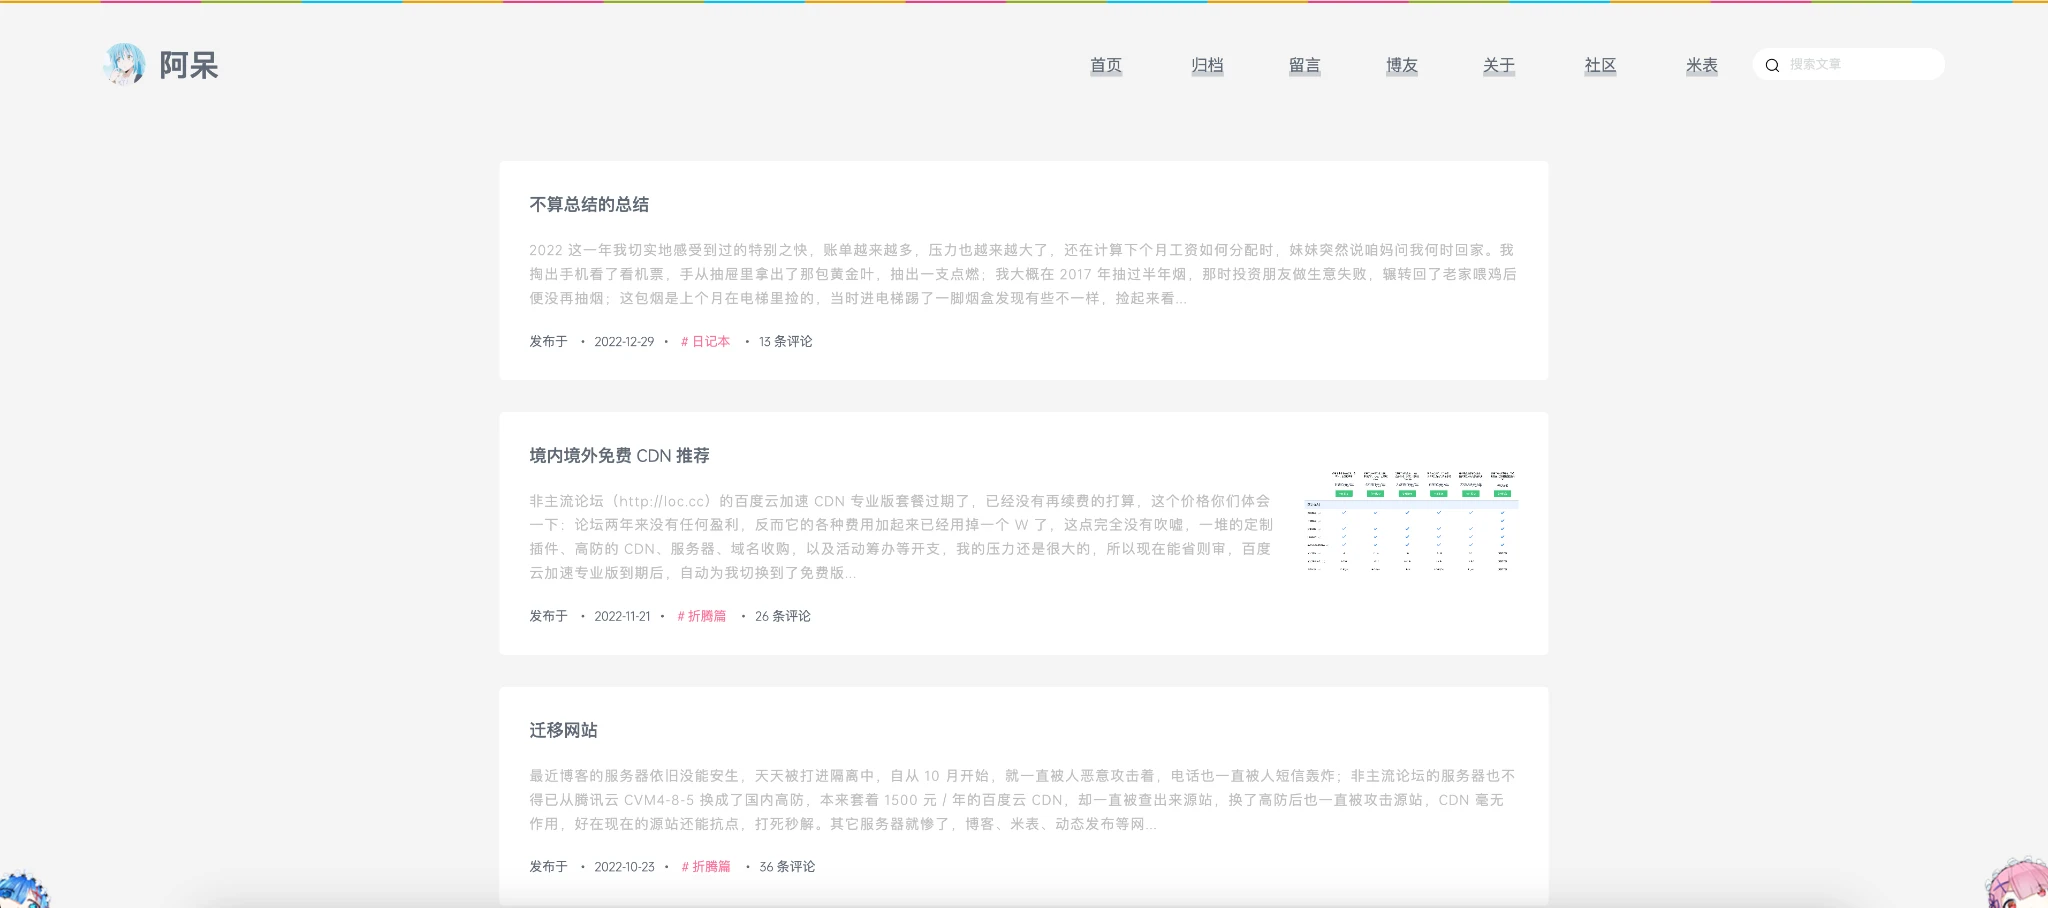2048x908 pixels.
Task: Open the 首页 navigation item
Action: tap(1106, 65)
